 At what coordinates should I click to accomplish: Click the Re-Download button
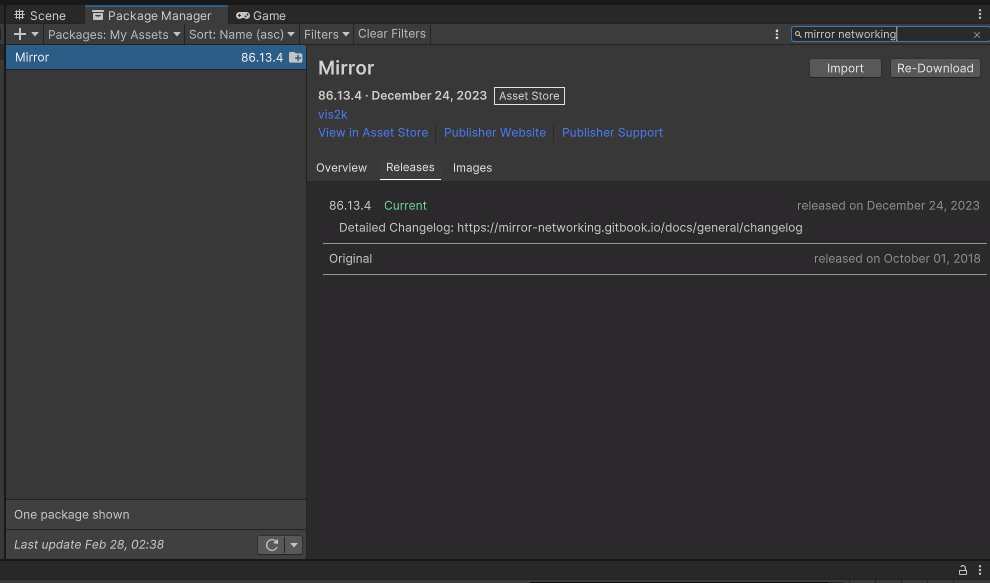pos(935,68)
